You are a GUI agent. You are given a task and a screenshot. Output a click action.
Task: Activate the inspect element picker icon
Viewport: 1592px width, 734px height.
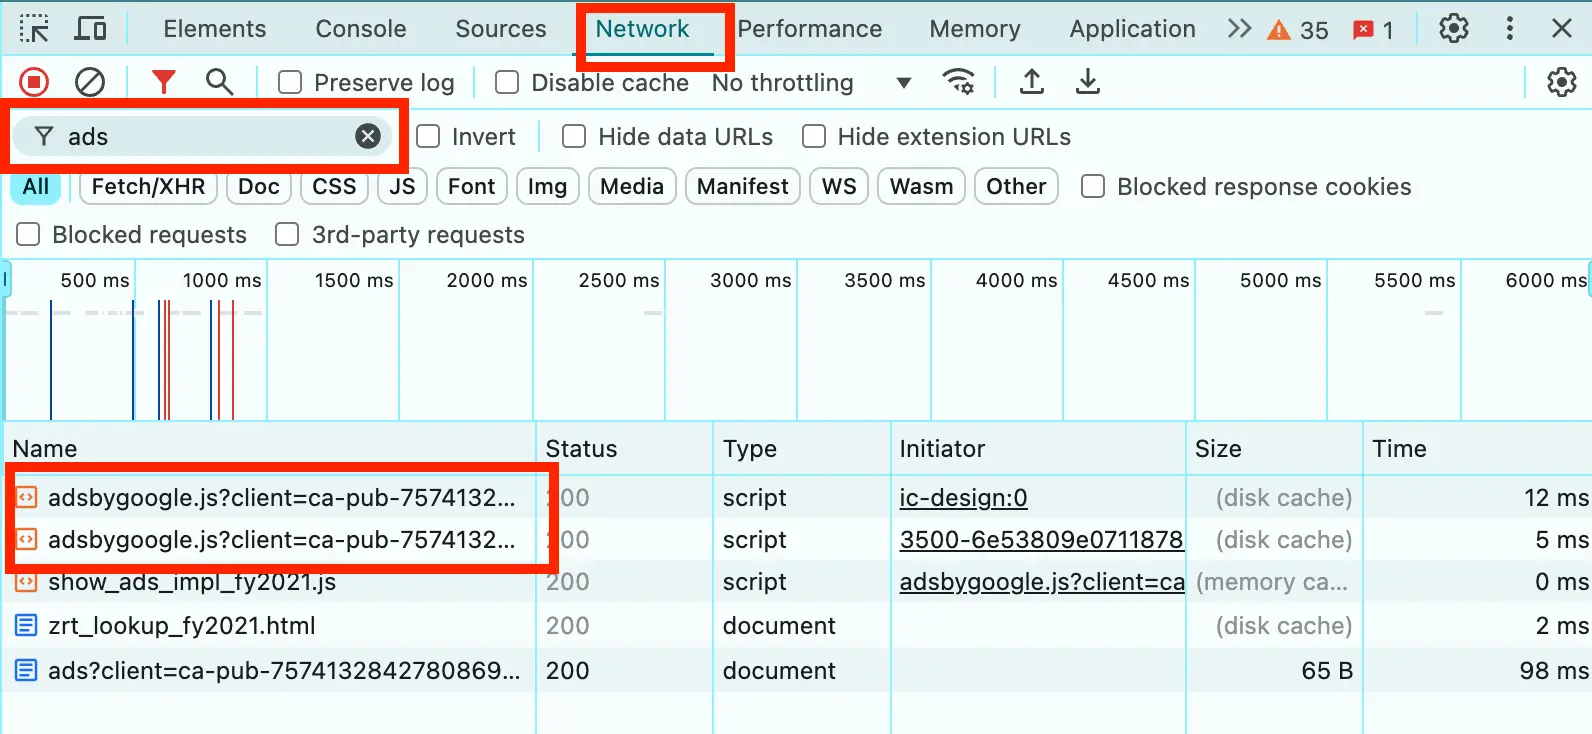pyautogui.click(x=34, y=29)
